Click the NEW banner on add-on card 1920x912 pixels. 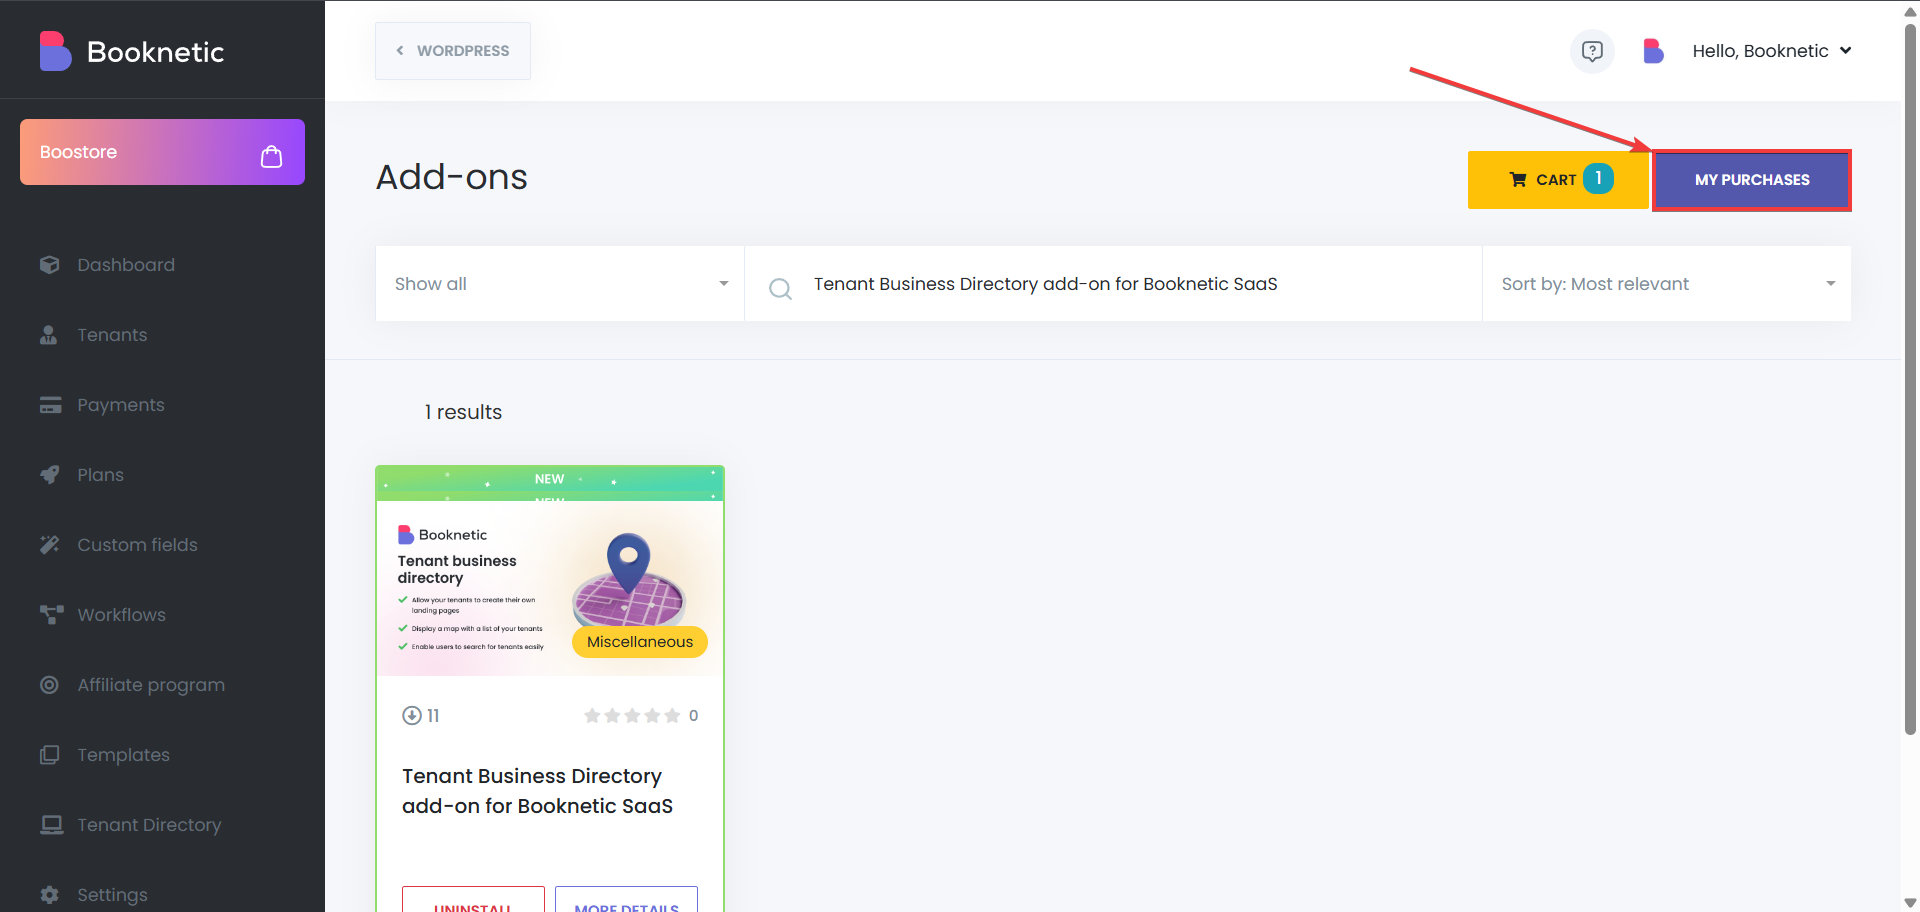click(550, 483)
